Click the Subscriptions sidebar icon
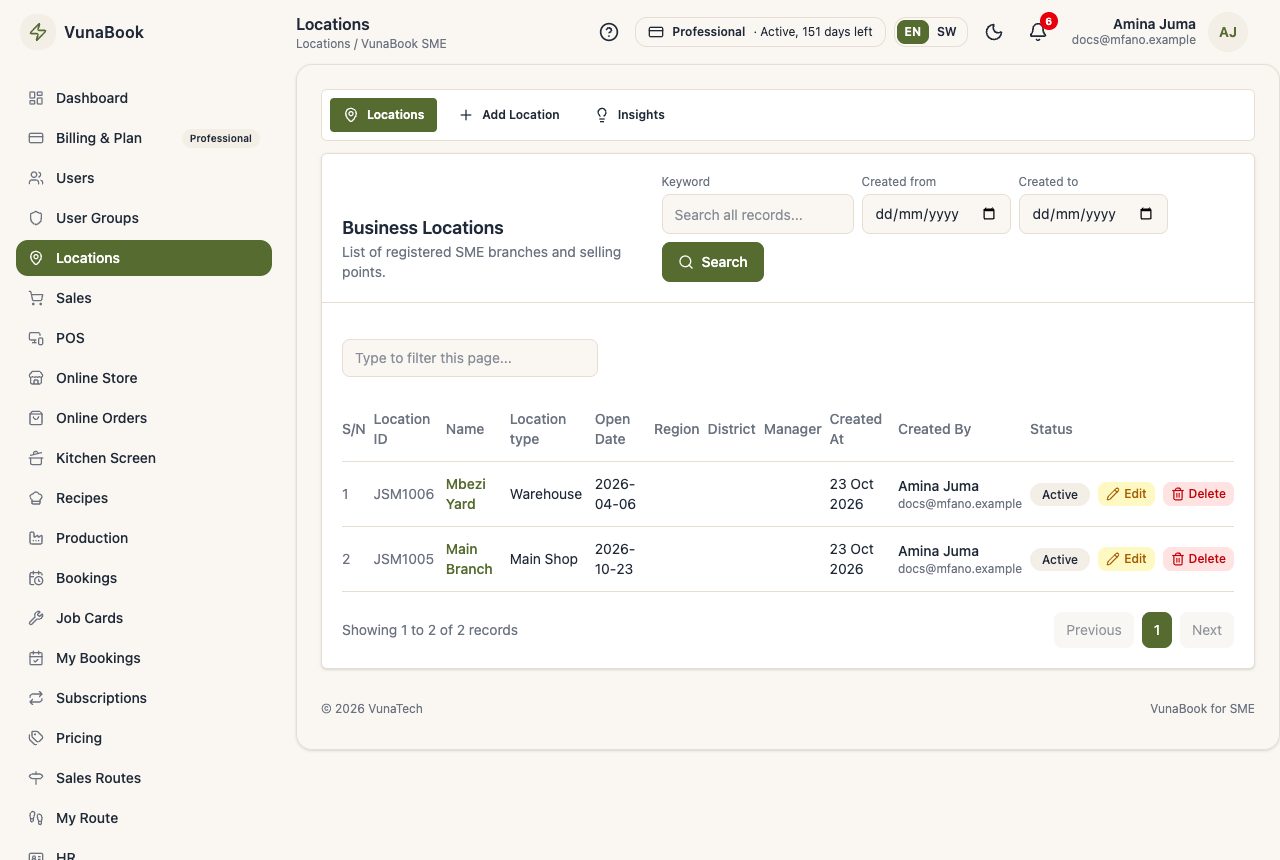 pyautogui.click(x=36, y=698)
